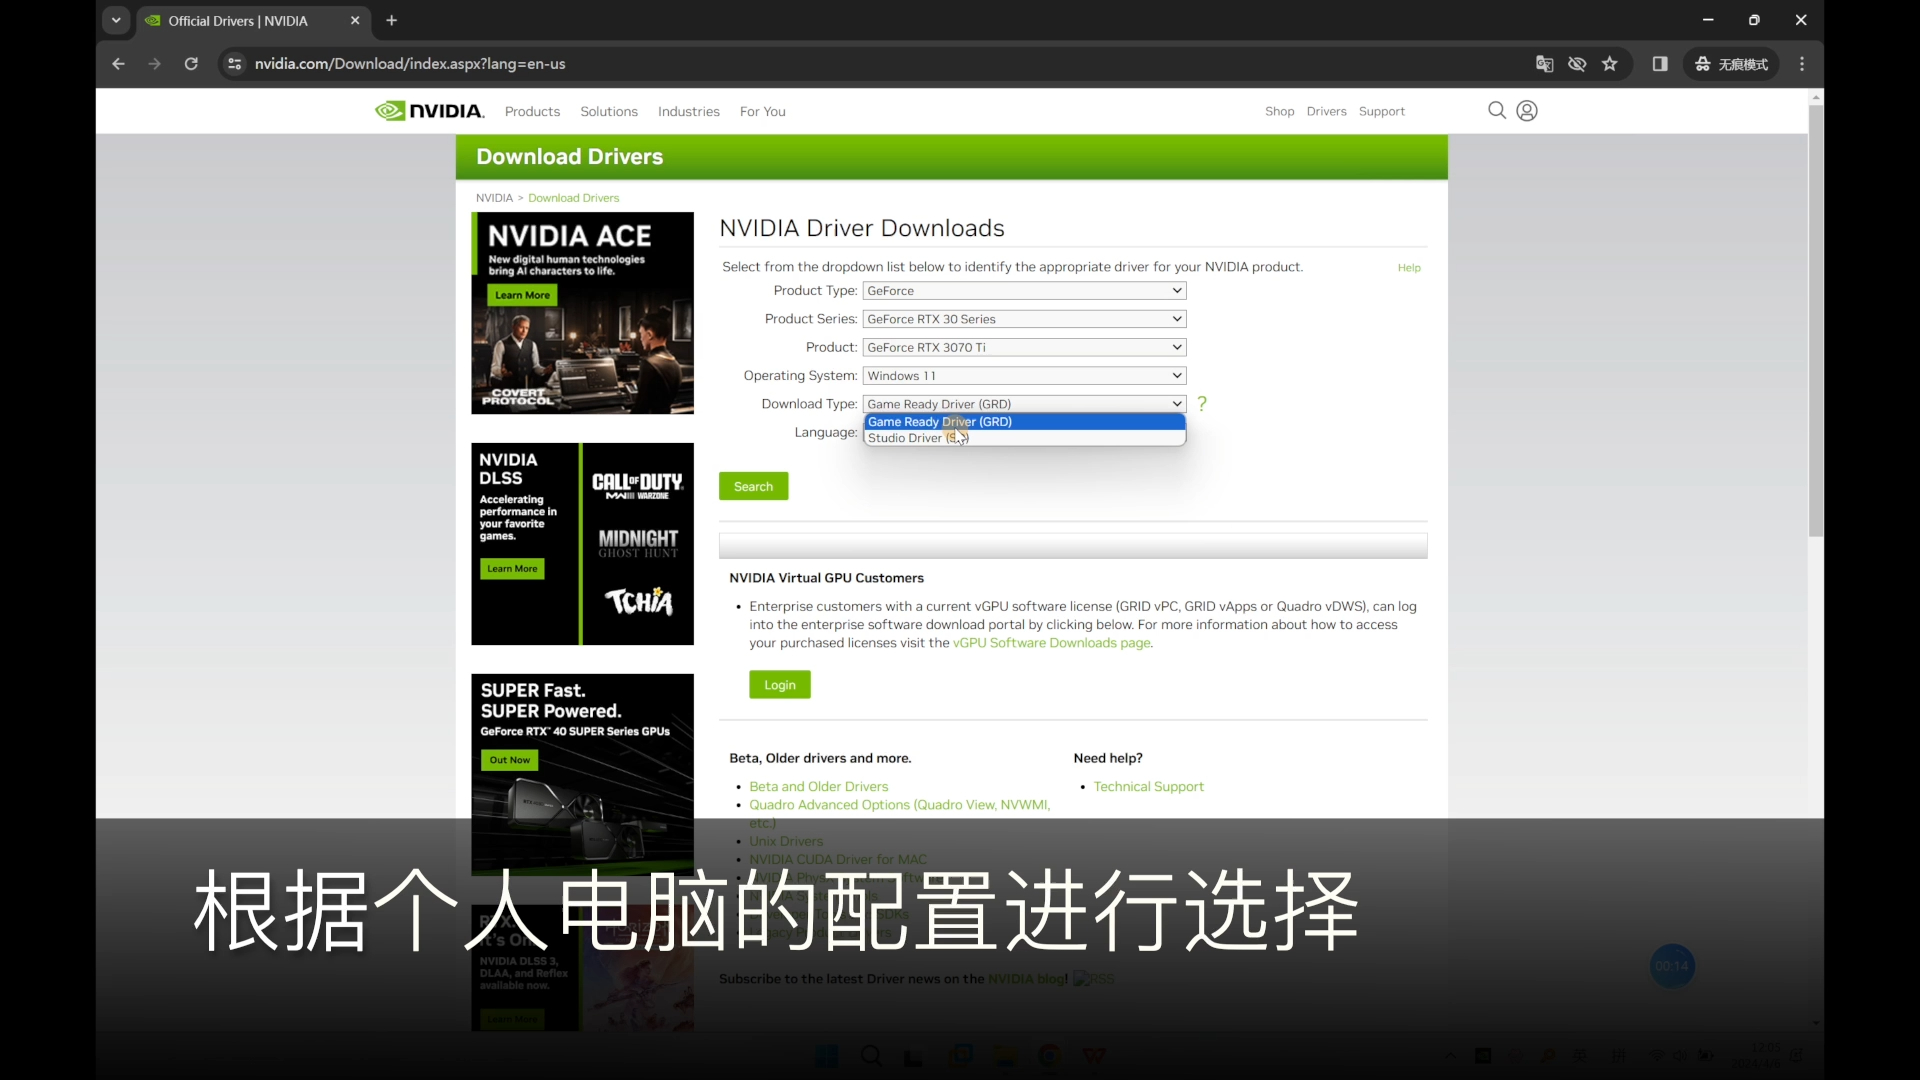This screenshot has height=1080, width=1920.
Task: Bookmark this page with star icon
Action: (x=1609, y=64)
